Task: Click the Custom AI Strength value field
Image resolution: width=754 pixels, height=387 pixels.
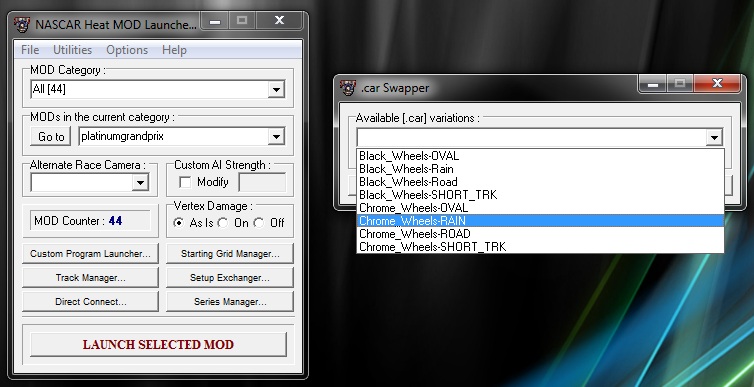Action: tap(263, 183)
